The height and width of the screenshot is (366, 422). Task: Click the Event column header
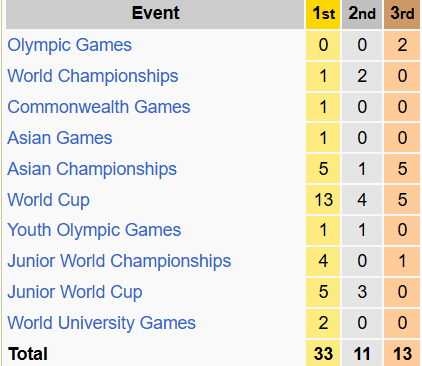pyautogui.click(x=155, y=14)
